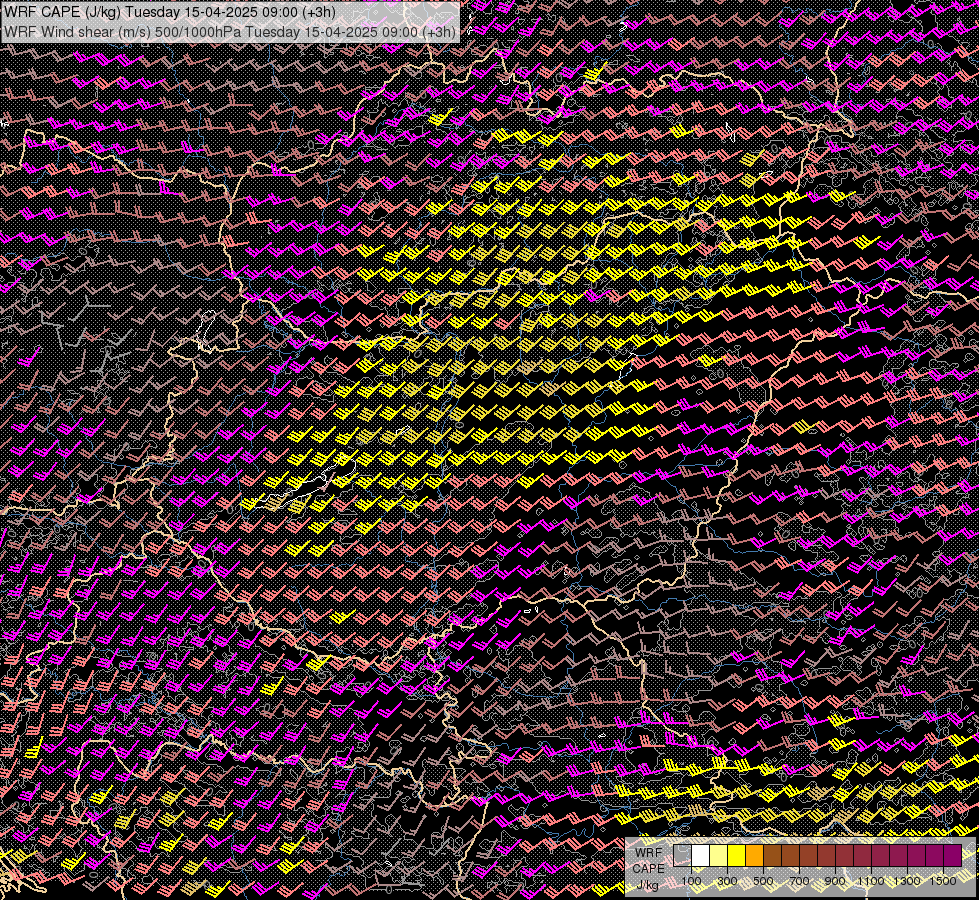Viewport: 979px width, 900px height.
Task: Click the legend value 900
Action: pyautogui.click(x=835, y=881)
